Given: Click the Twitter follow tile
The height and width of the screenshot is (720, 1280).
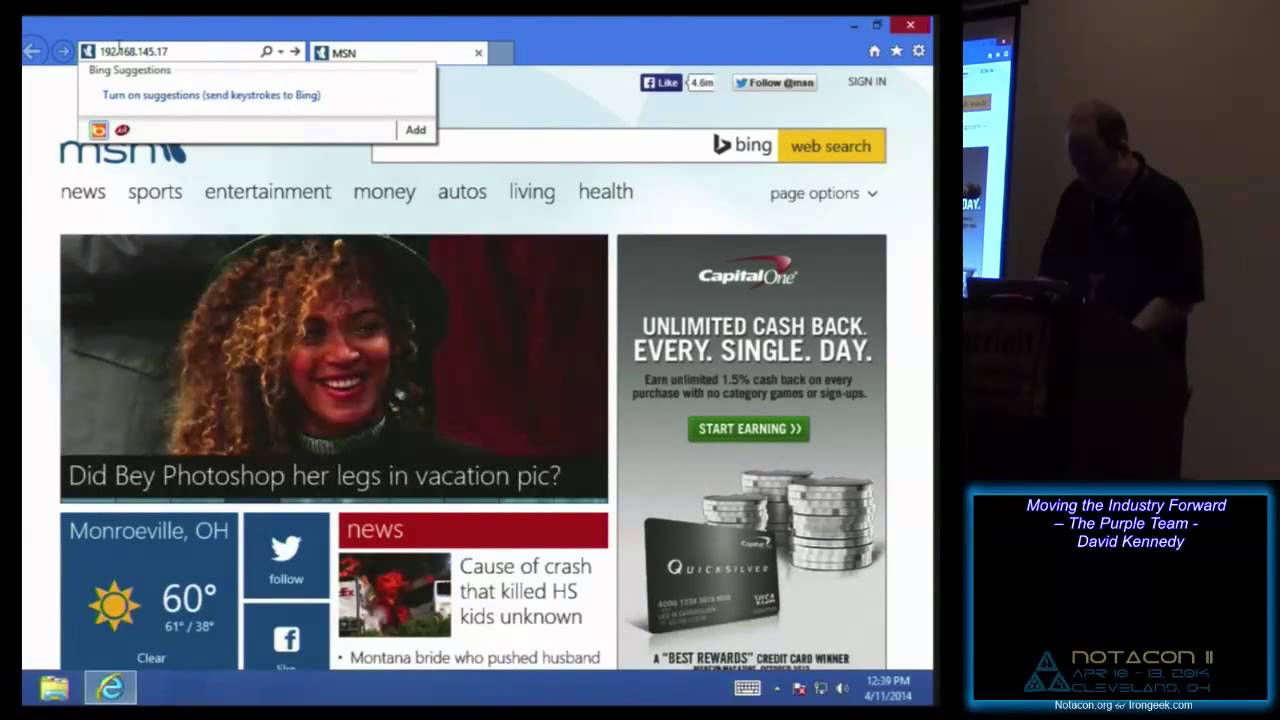Looking at the screenshot, I should 286,556.
